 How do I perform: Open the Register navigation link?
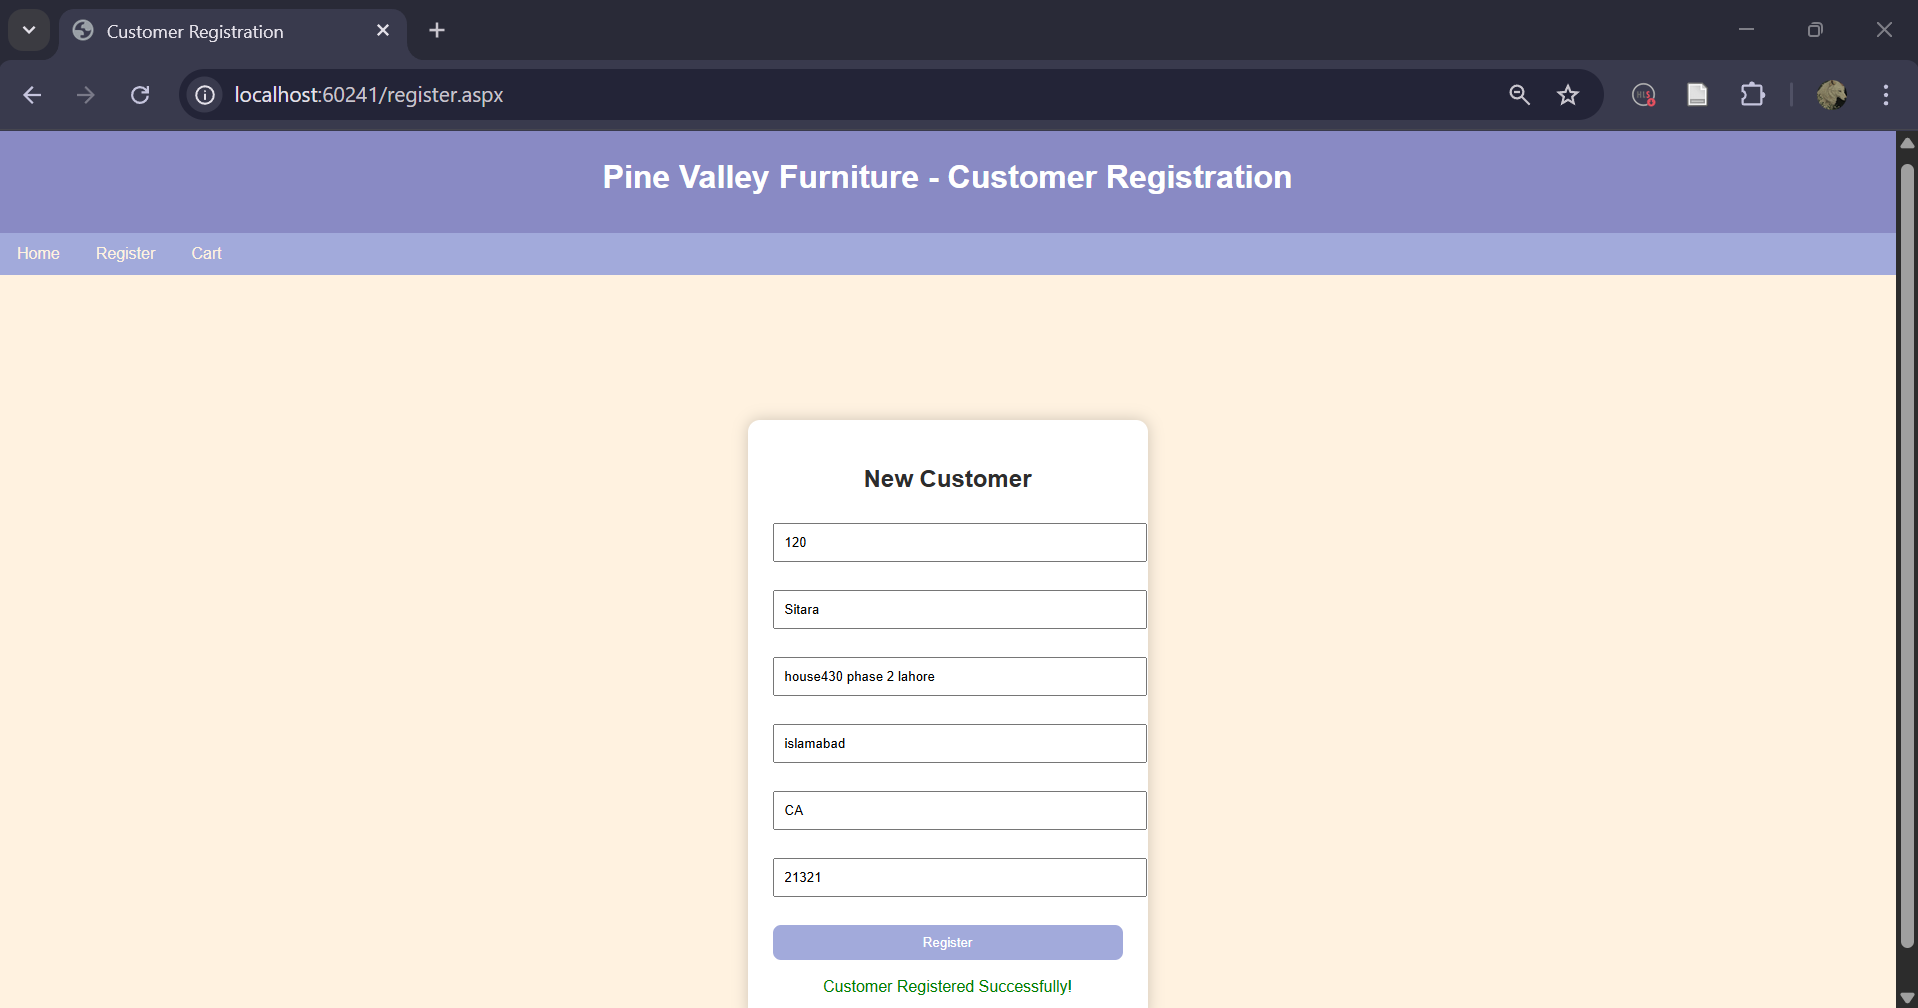coord(125,254)
